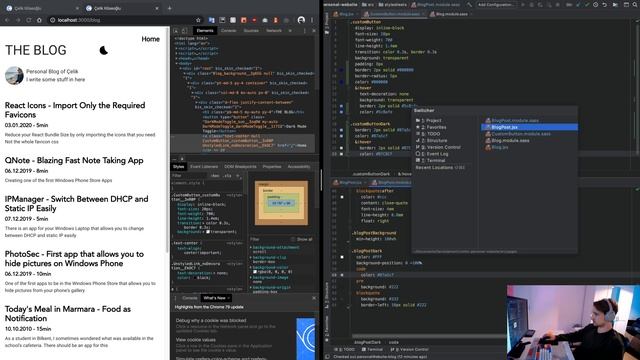Open a new browser tab with plus

169,8
